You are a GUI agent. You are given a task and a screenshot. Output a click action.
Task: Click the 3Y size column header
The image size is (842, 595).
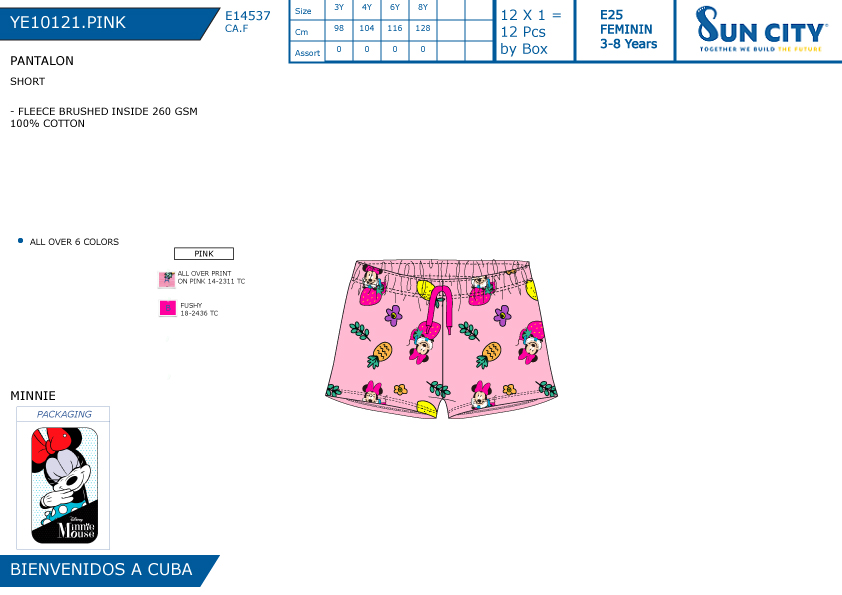click(x=339, y=8)
